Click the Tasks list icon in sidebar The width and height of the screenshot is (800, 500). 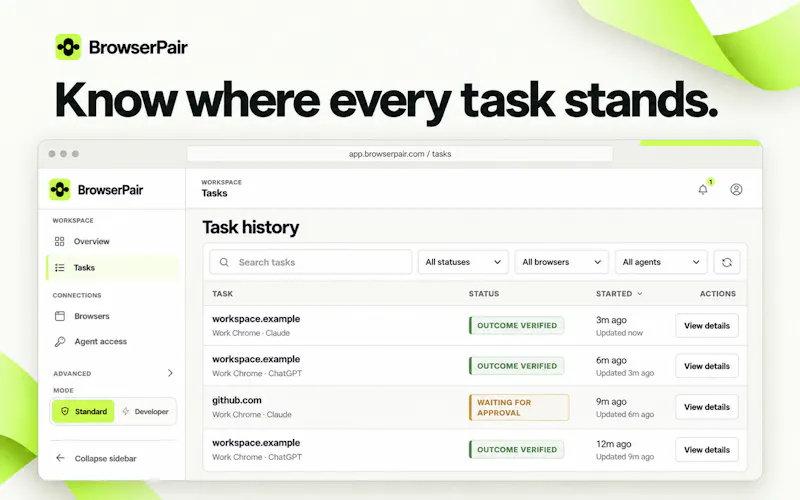pos(60,267)
